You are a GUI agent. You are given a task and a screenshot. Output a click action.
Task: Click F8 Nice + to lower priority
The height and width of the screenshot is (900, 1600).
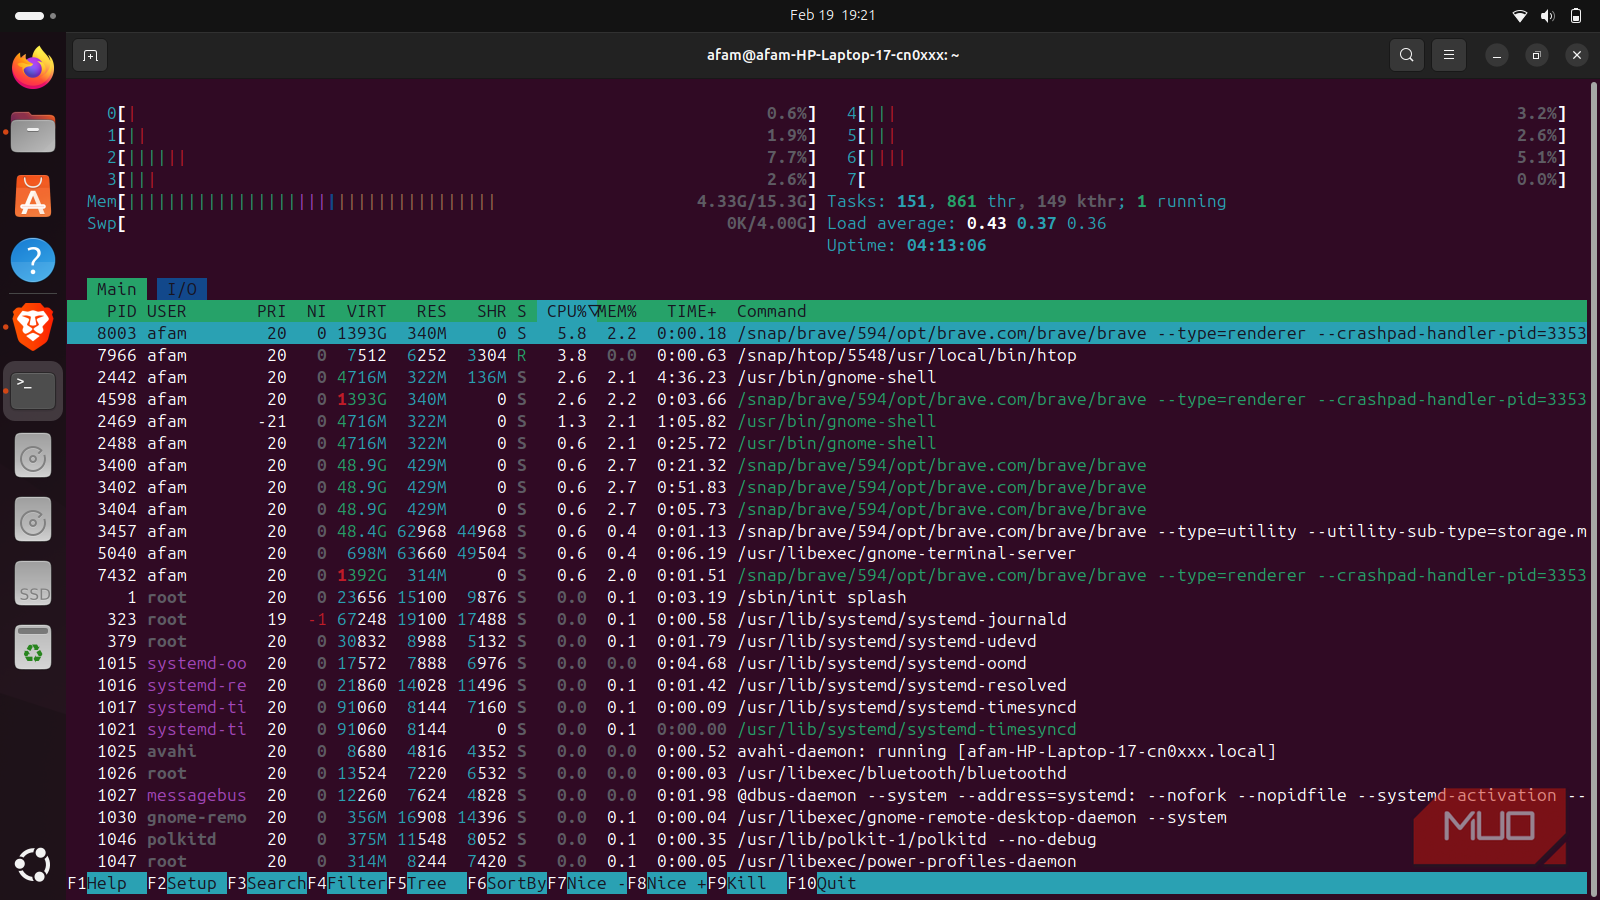pyautogui.click(x=667, y=883)
